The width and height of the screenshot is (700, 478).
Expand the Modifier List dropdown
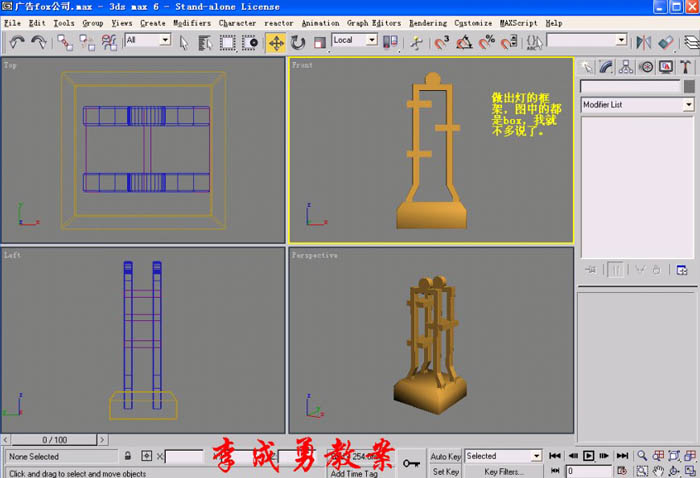(x=689, y=104)
